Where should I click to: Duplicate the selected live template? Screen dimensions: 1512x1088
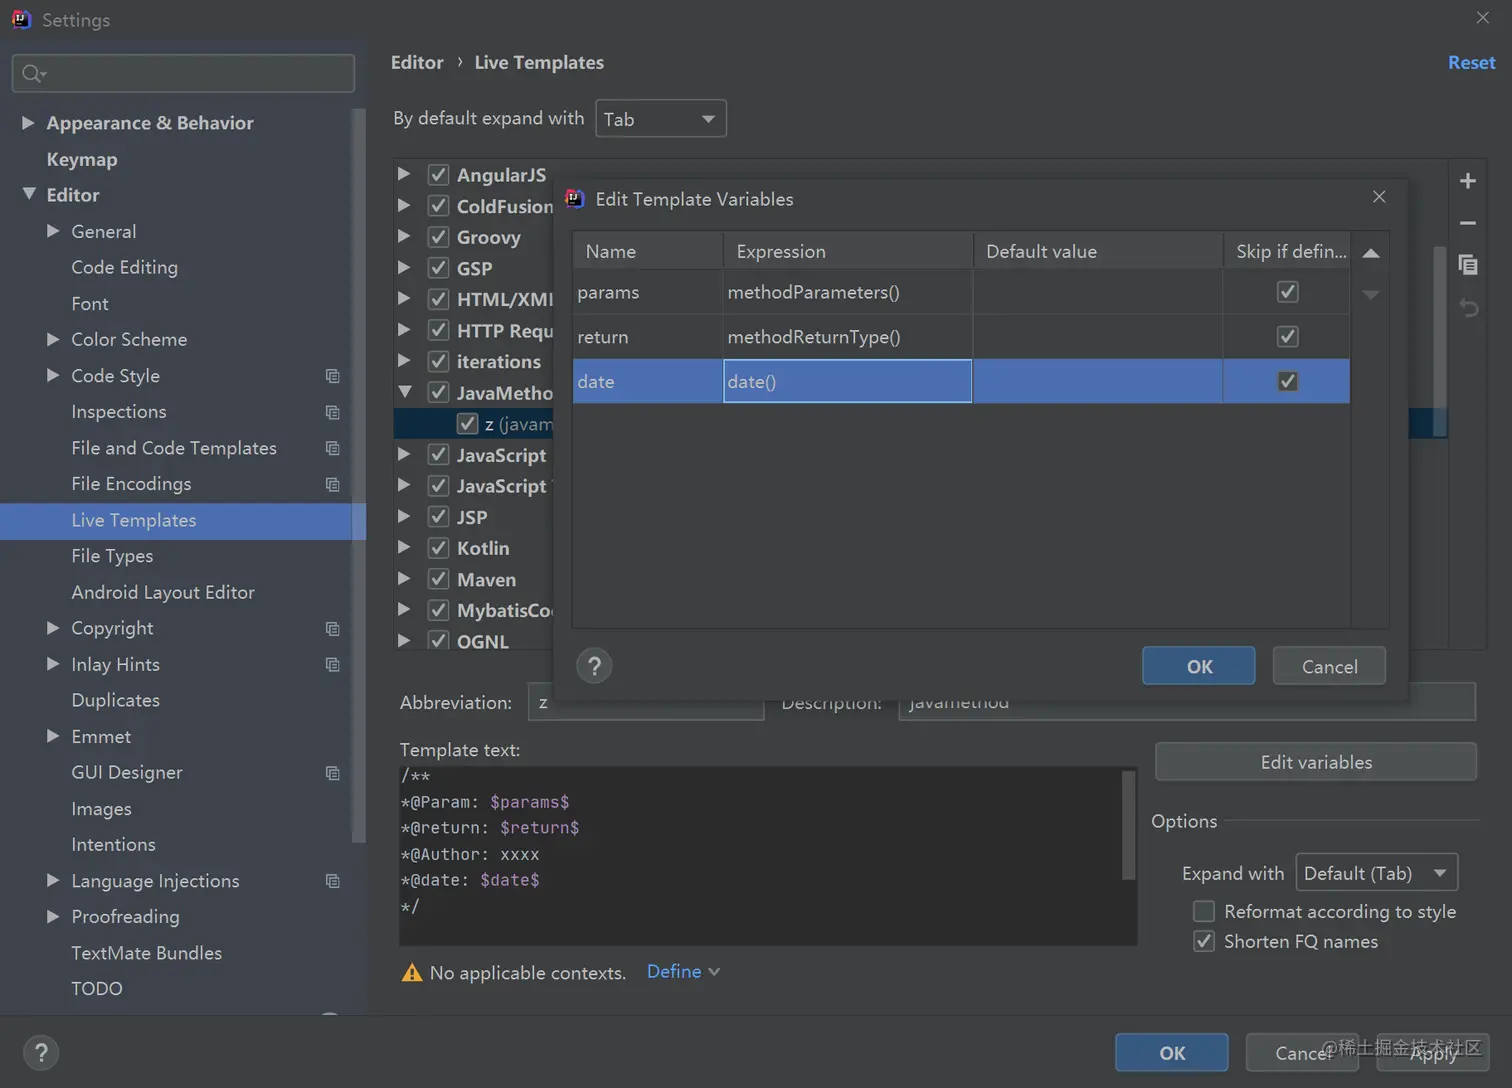click(x=1468, y=265)
